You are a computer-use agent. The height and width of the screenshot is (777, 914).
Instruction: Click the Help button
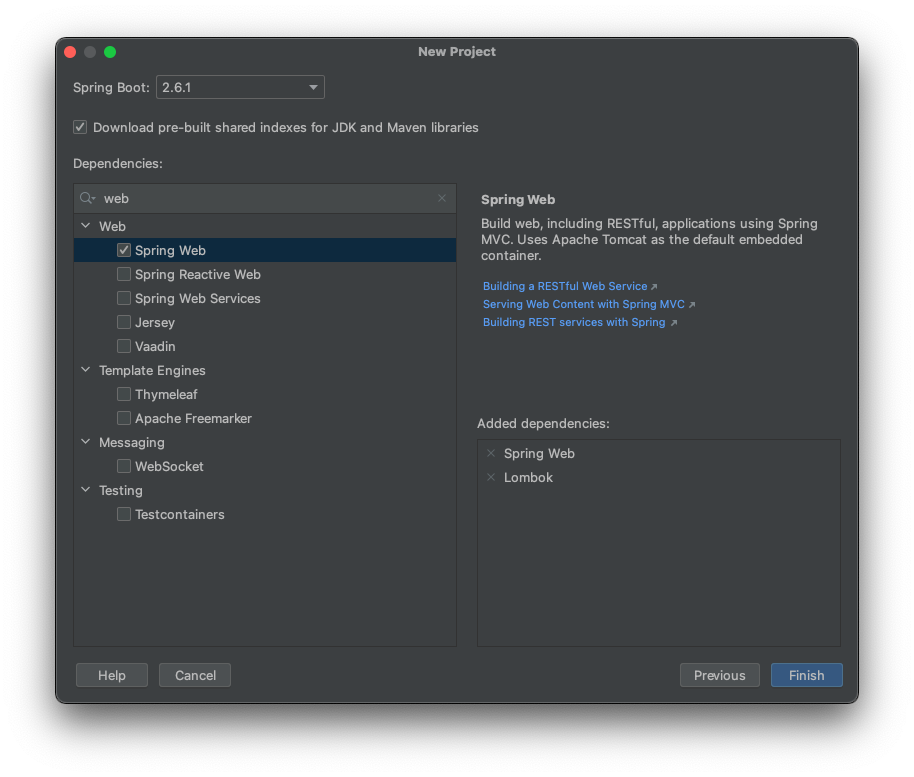point(112,675)
